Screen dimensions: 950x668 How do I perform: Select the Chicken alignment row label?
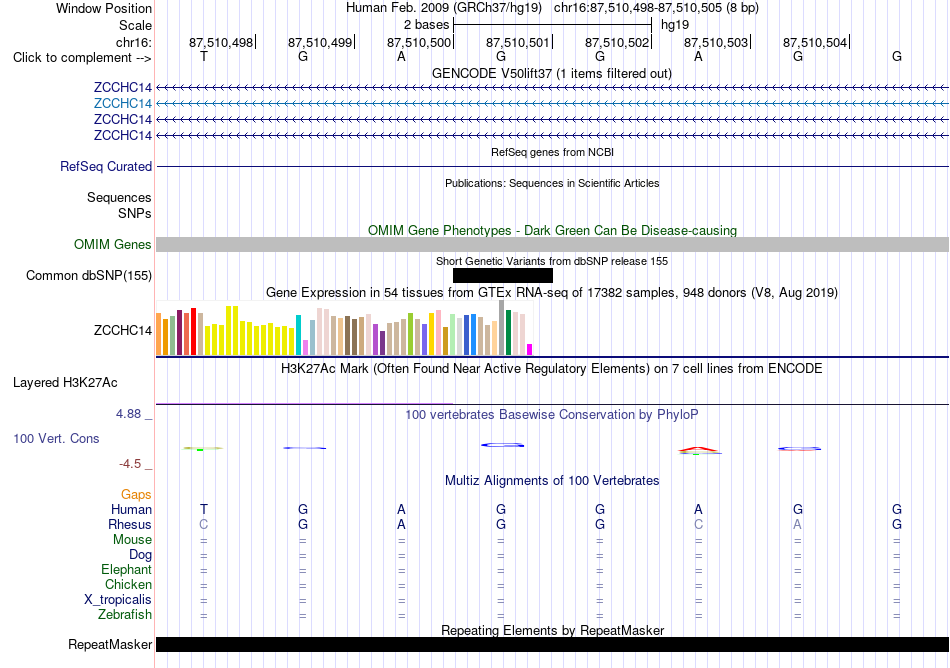pyautogui.click(x=128, y=584)
